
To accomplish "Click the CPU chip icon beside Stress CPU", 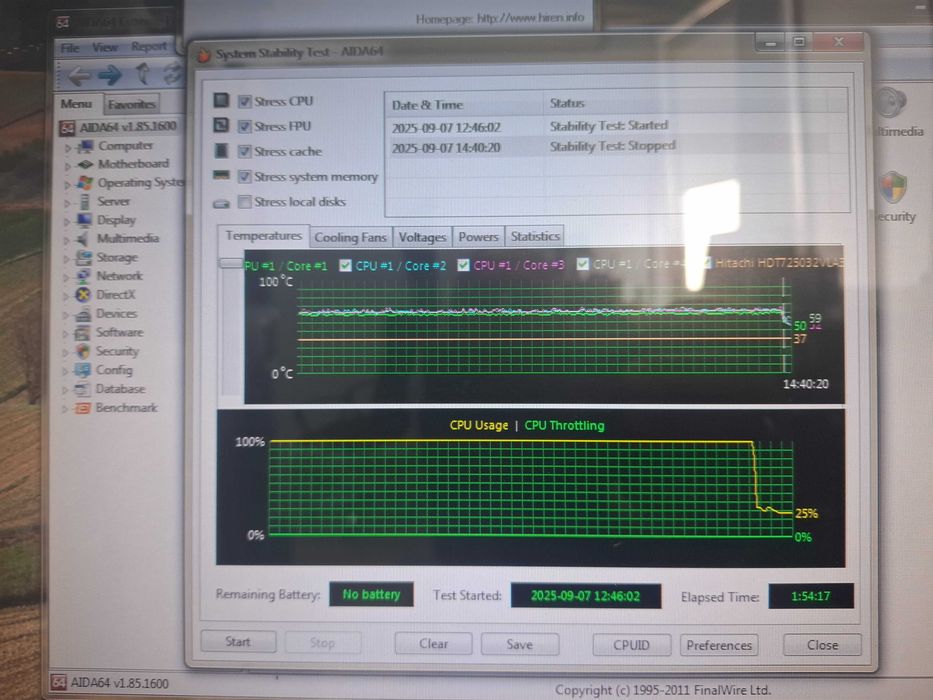I will 221,100.
